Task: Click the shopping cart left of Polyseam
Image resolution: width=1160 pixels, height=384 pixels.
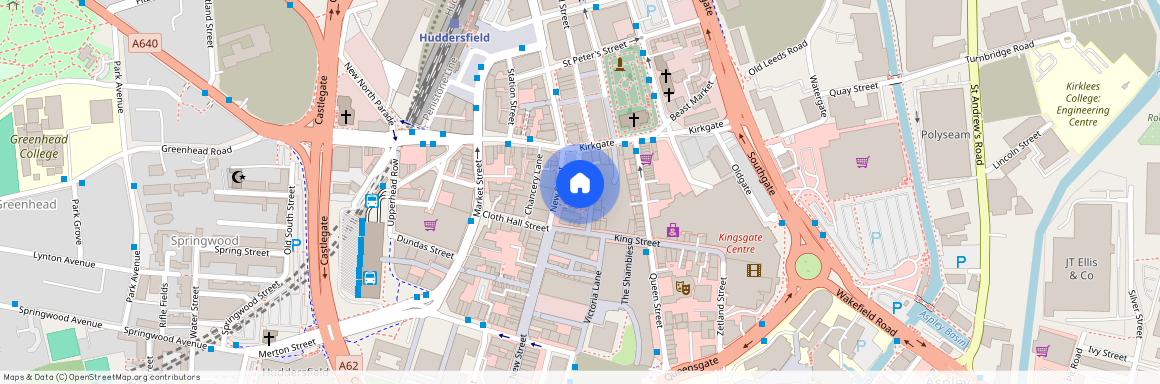Action: [862, 161]
